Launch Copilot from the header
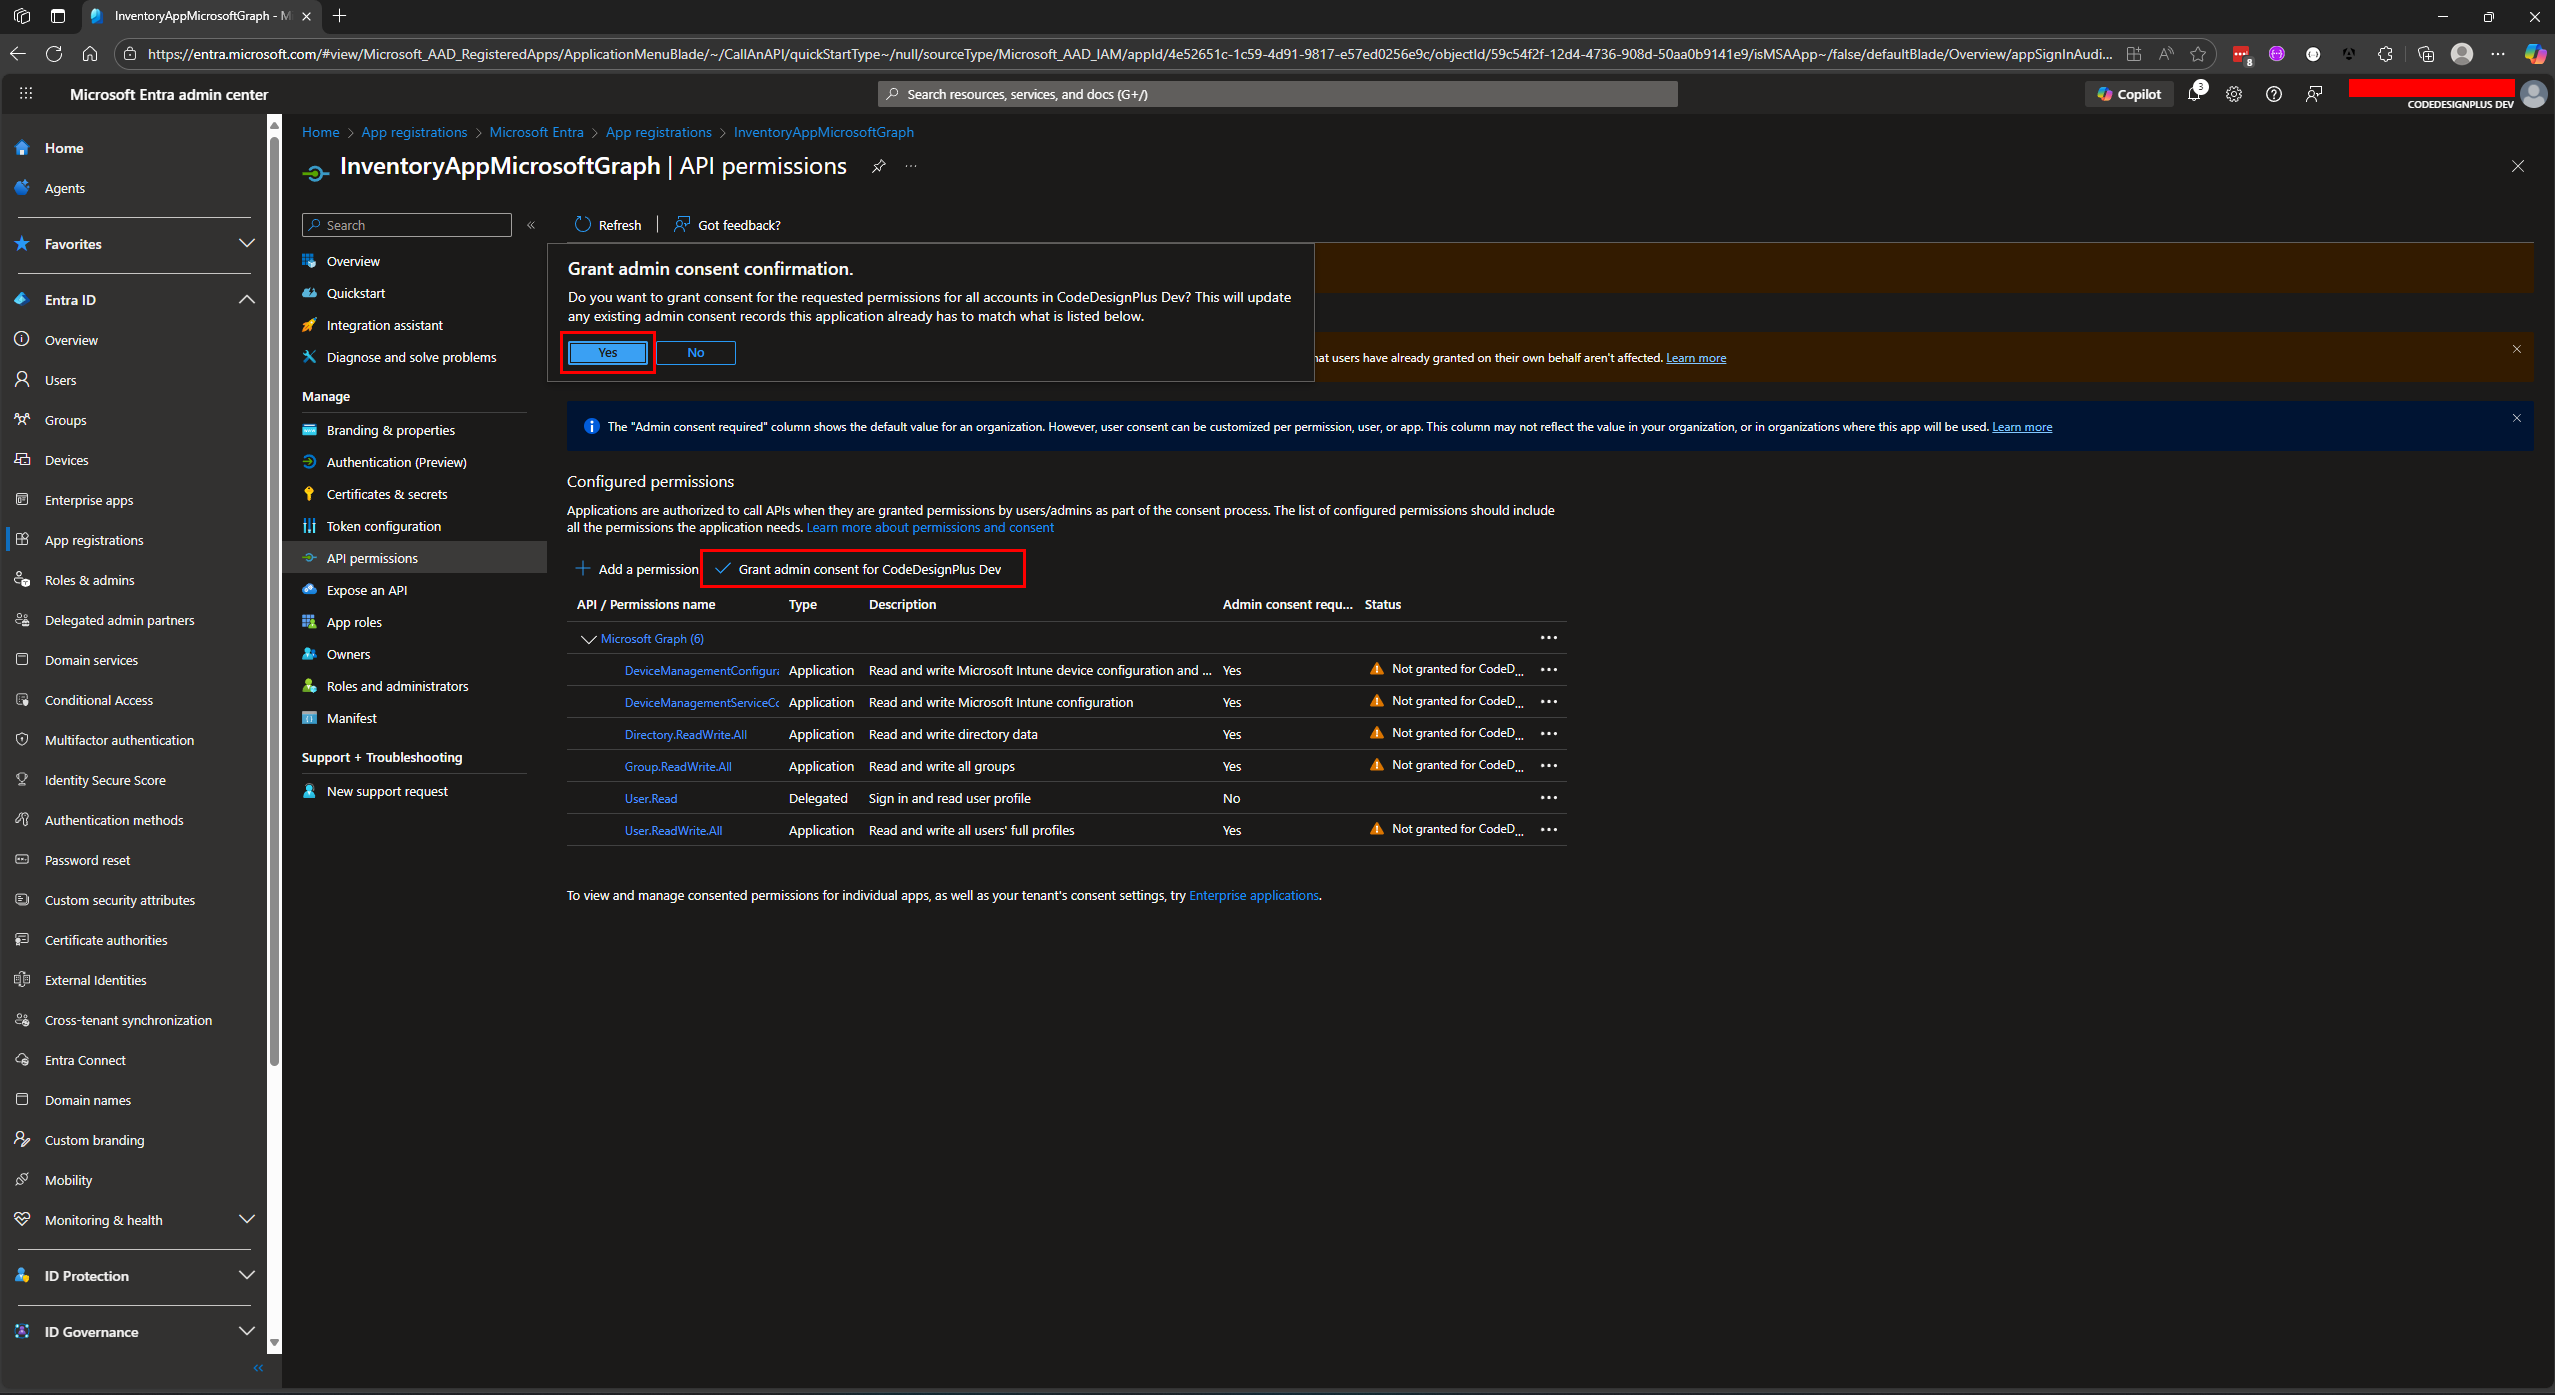2555x1395 pixels. pyautogui.click(x=2129, y=94)
